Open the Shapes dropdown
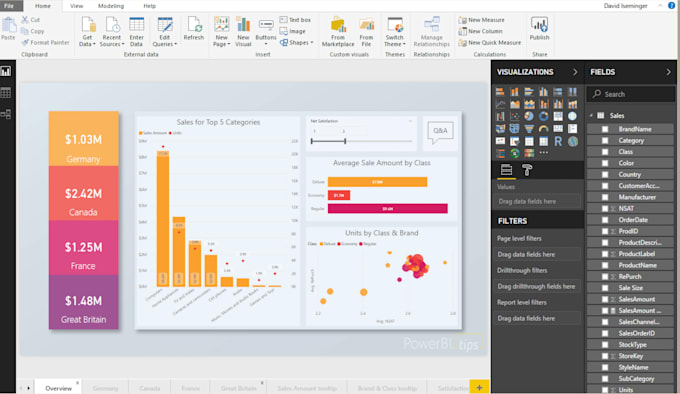 297,42
